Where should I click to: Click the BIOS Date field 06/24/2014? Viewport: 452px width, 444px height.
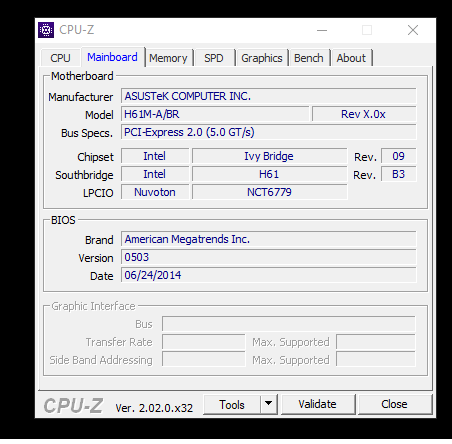[x=269, y=275]
